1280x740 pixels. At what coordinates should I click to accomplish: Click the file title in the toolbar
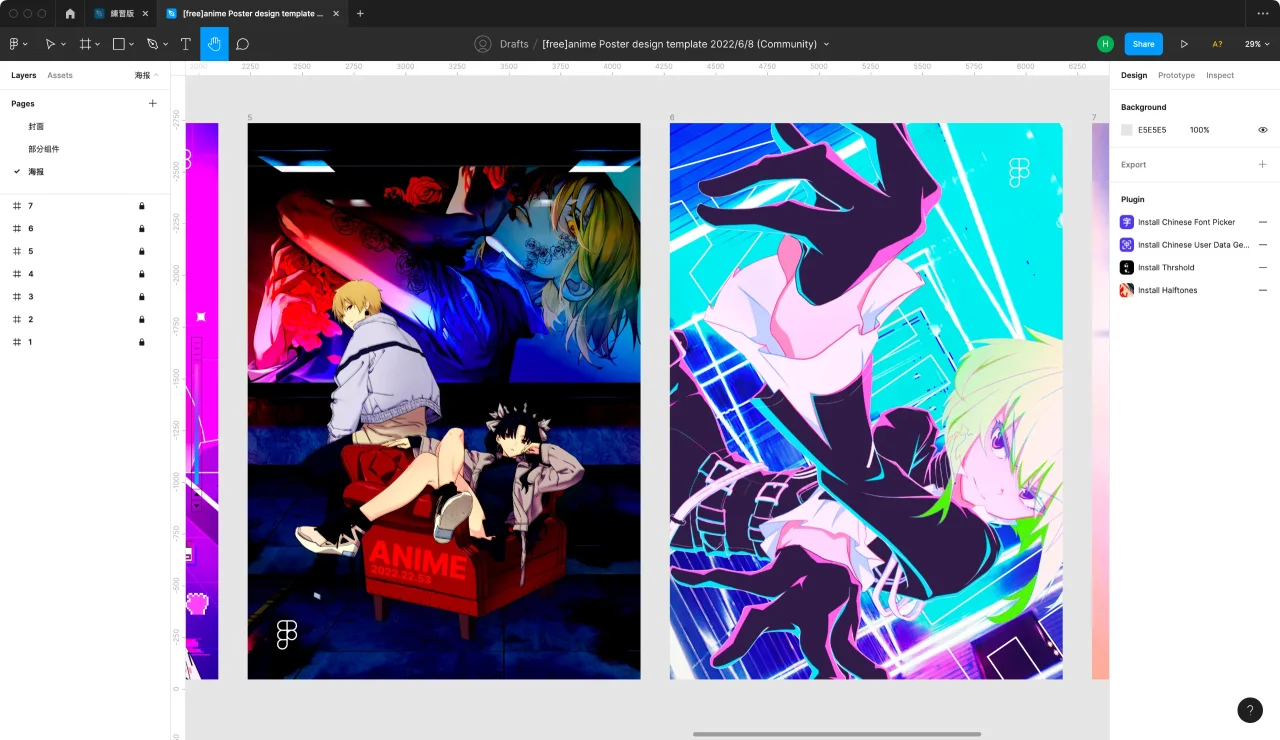point(680,44)
